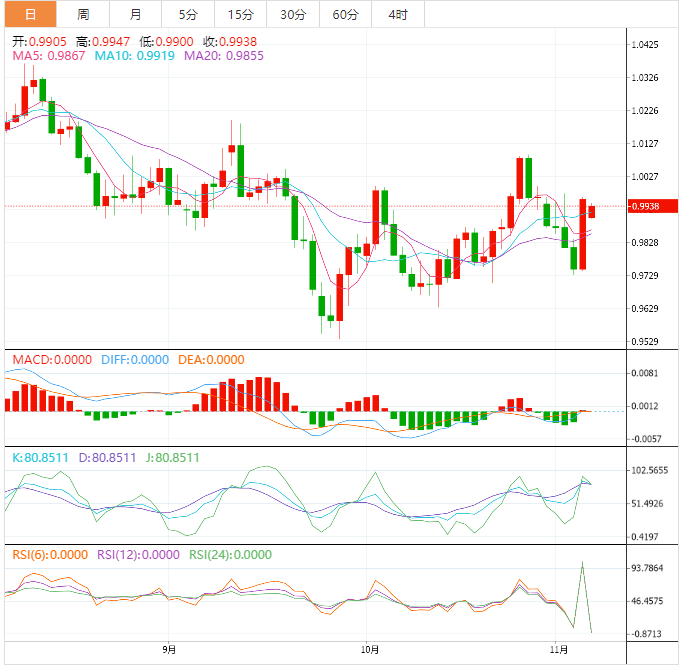Click the -0.0057 MACD axis value

pos(646,439)
